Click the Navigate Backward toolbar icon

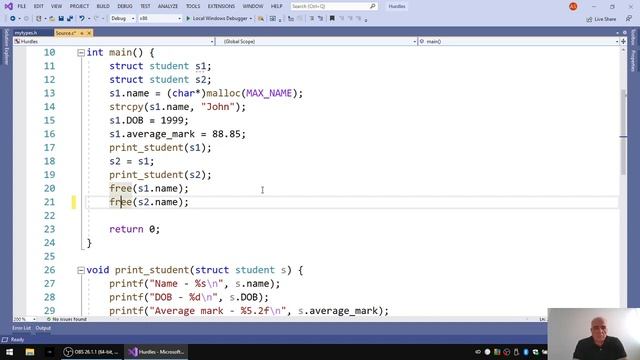[13, 18]
